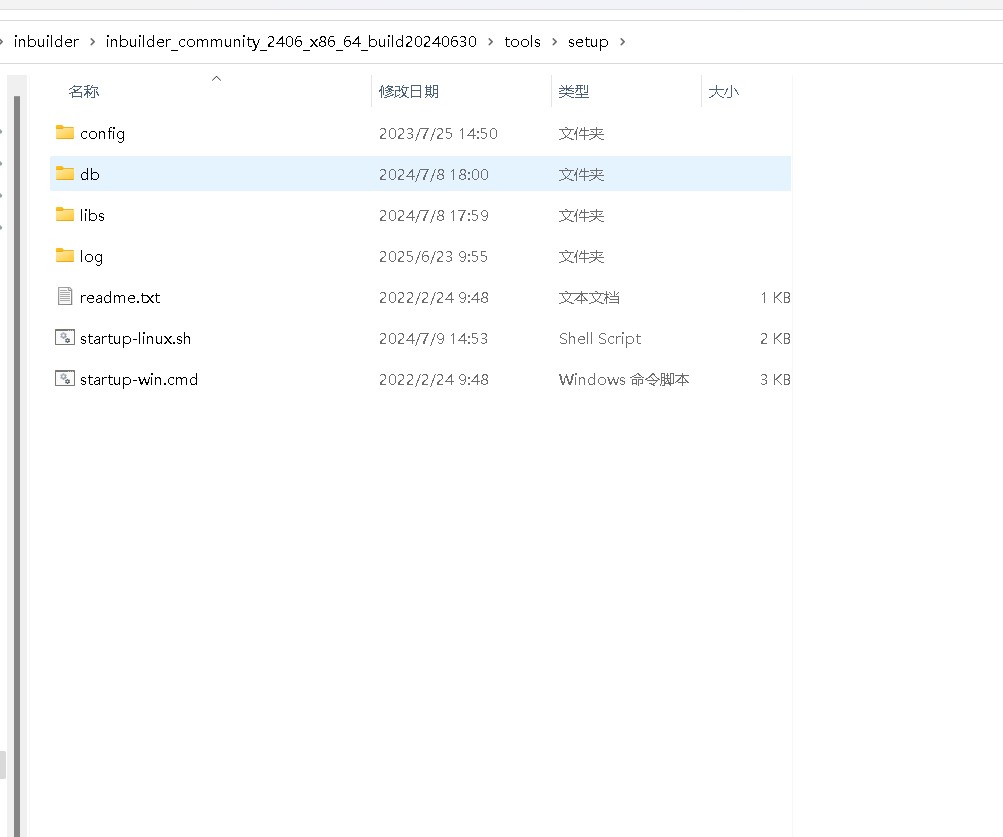Select the db folder row
Screen dimensions: 1003x837
300,174
